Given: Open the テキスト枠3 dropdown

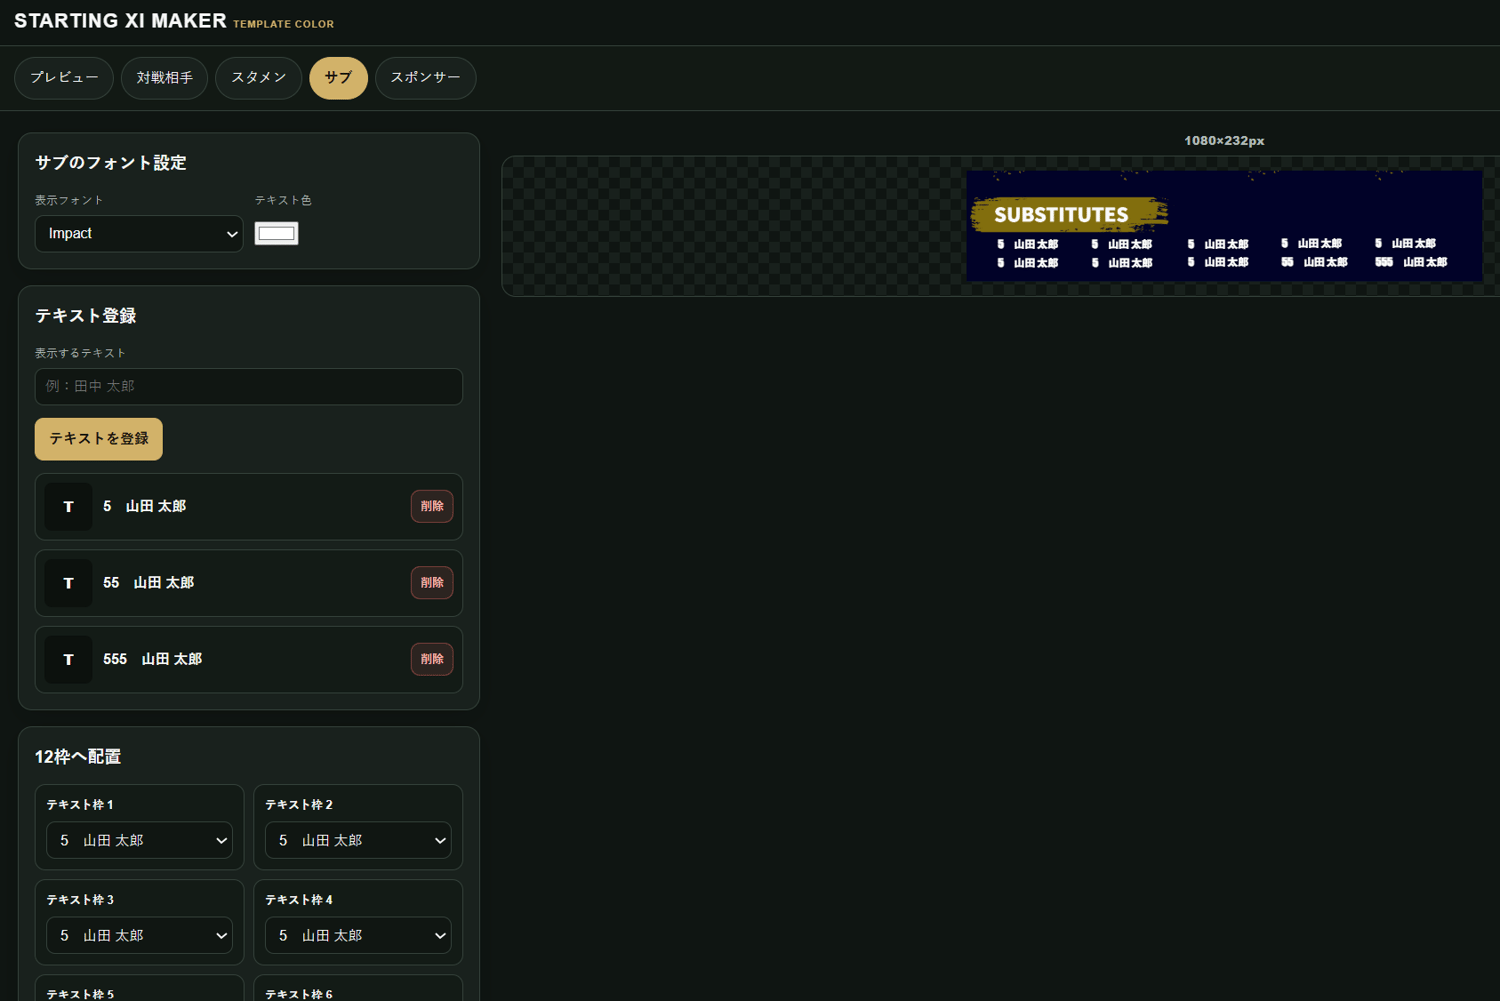Looking at the screenshot, I should [x=140, y=936].
